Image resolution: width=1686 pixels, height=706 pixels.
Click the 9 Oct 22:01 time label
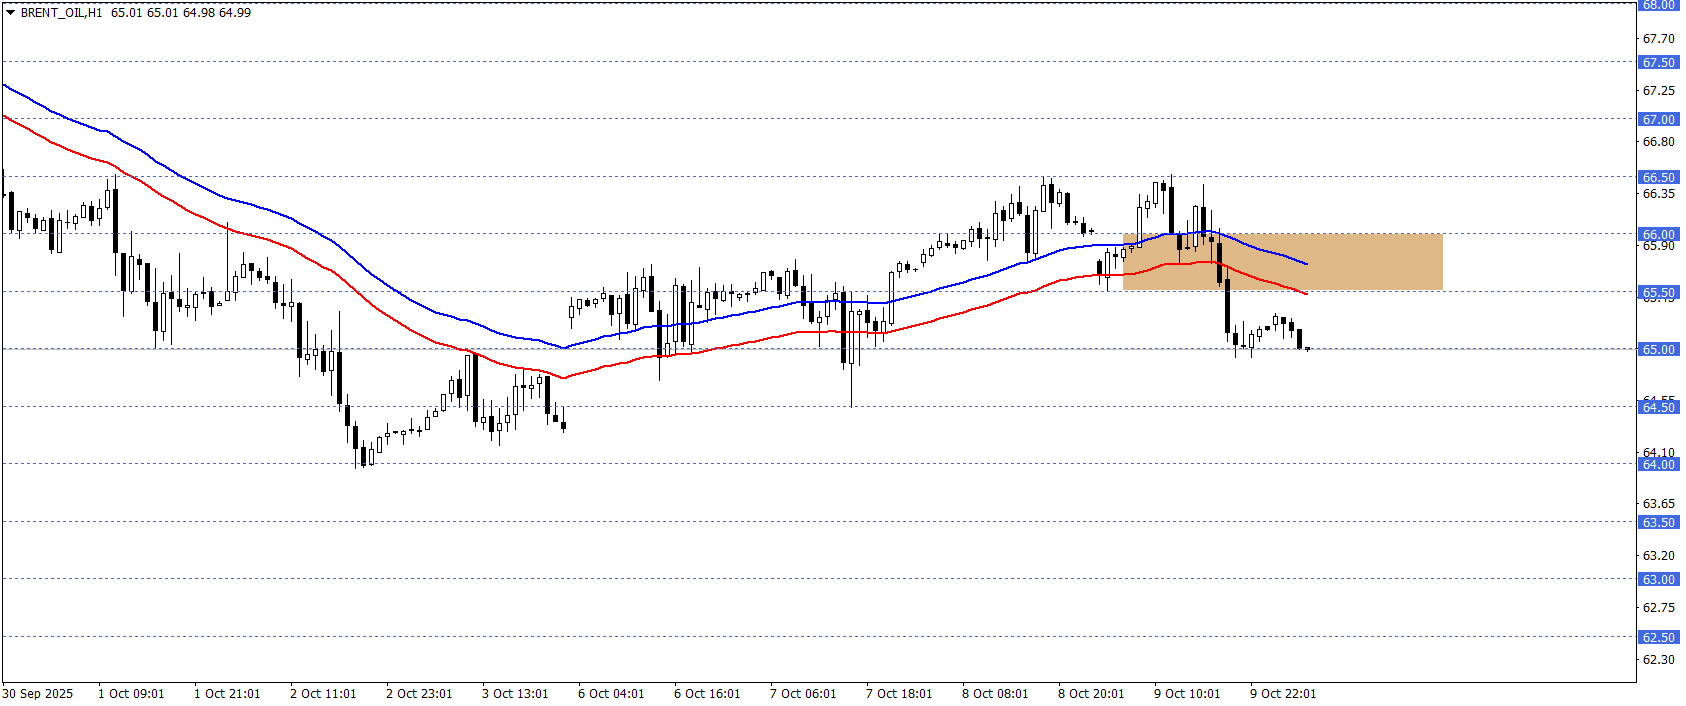point(1283,694)
